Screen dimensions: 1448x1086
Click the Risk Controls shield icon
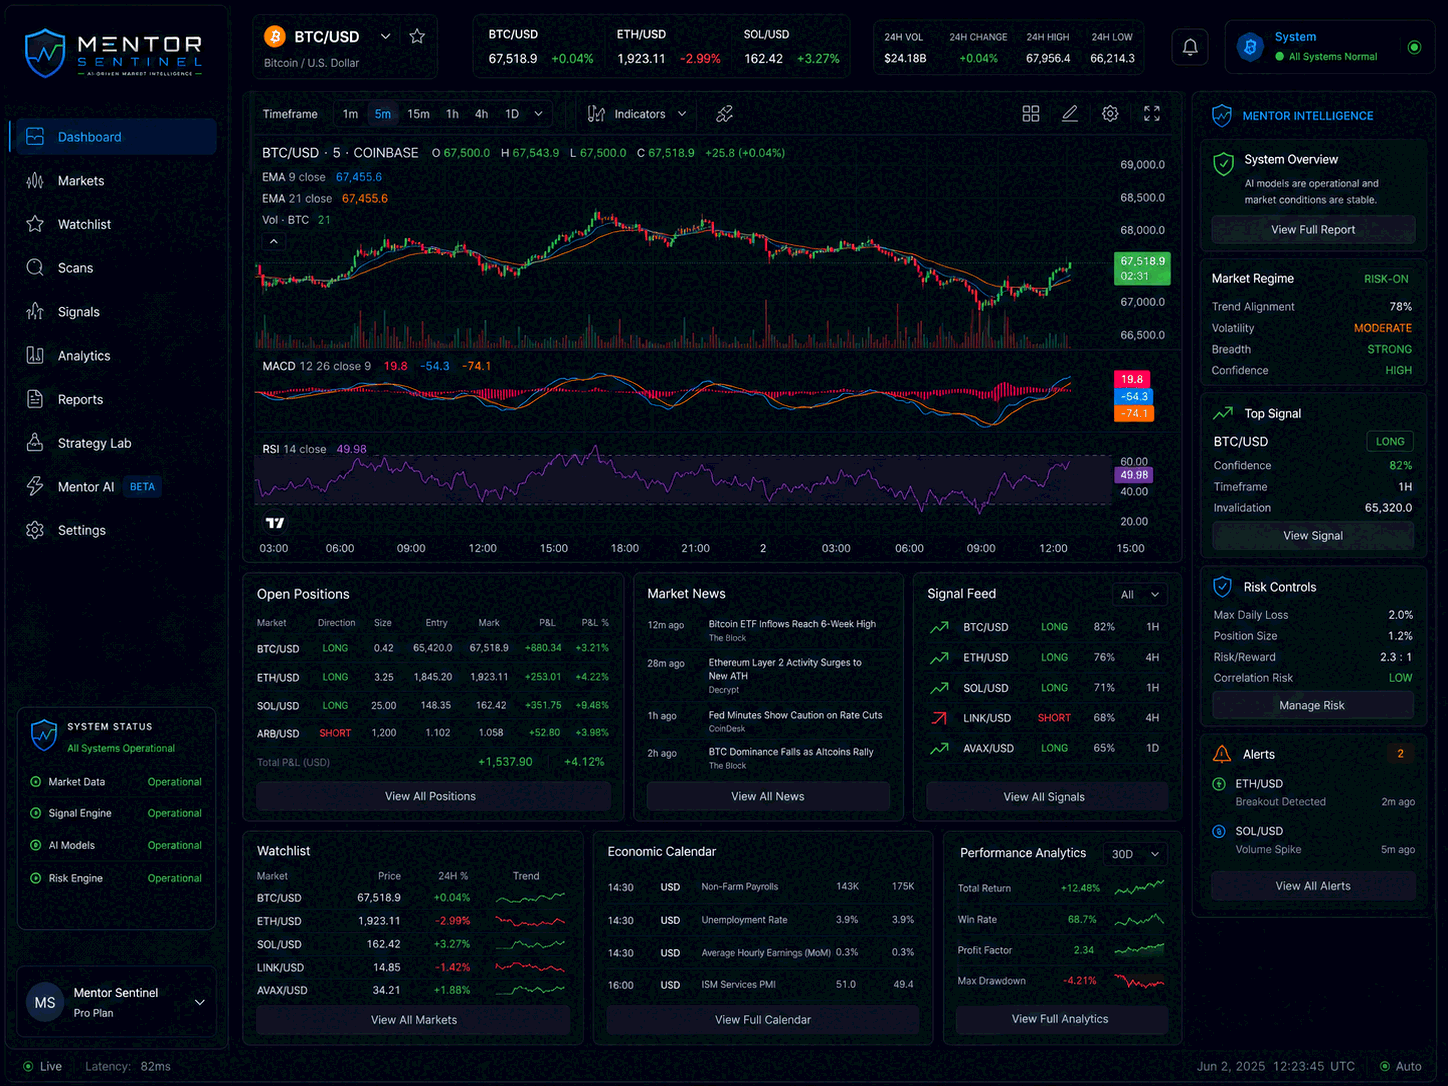coord(1222,587)
